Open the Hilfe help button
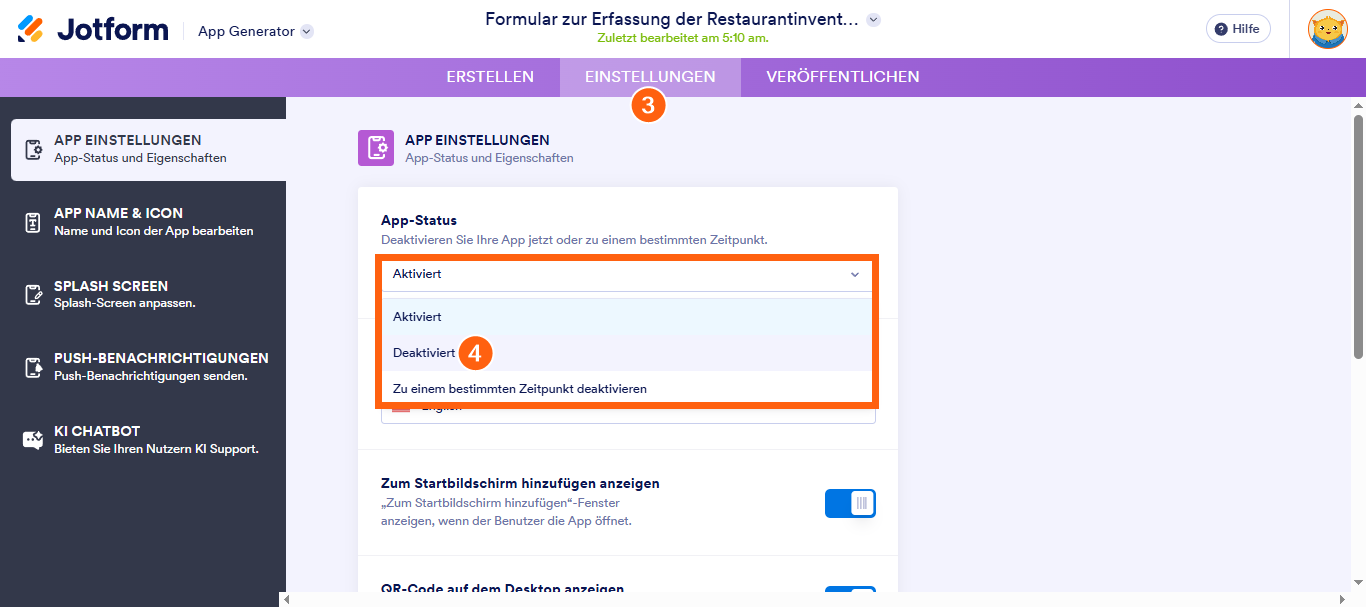This screenshot has width=1366, height=607. pyautogui.click(x=1238, y=29)
